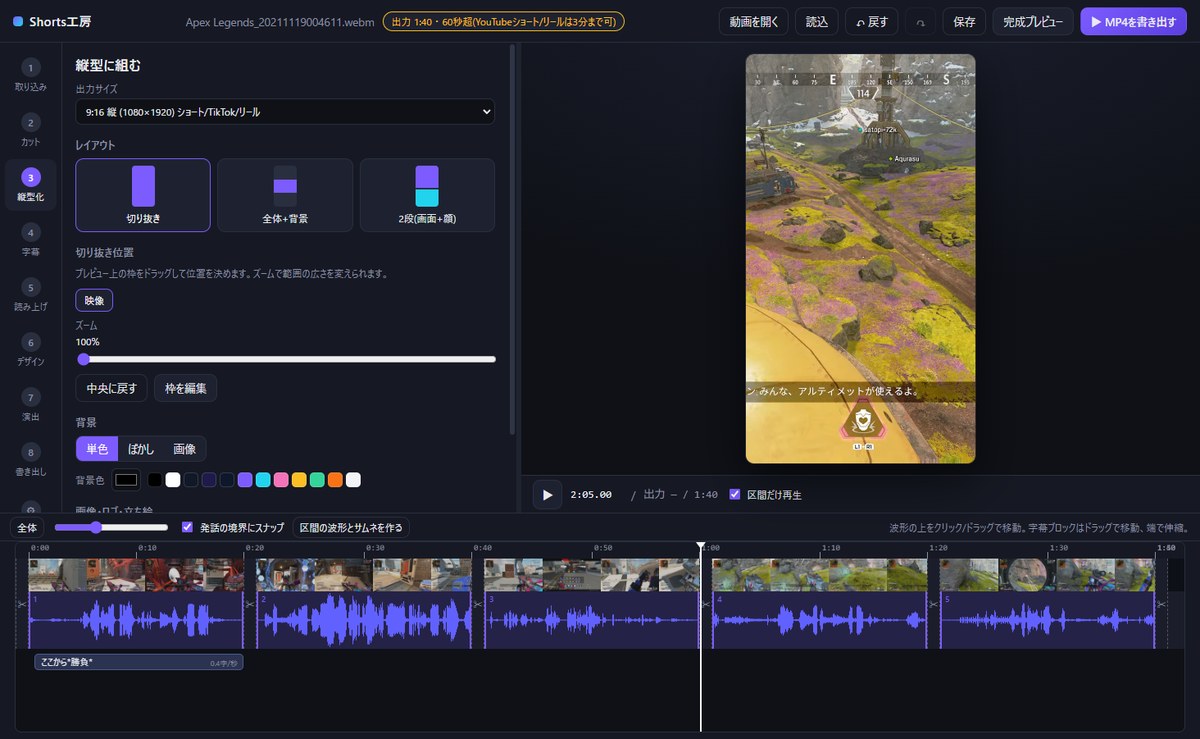Click thumbnail strip of segment 5
This screenshot has height=739, width=1200.
click(x=1047, y=575)
